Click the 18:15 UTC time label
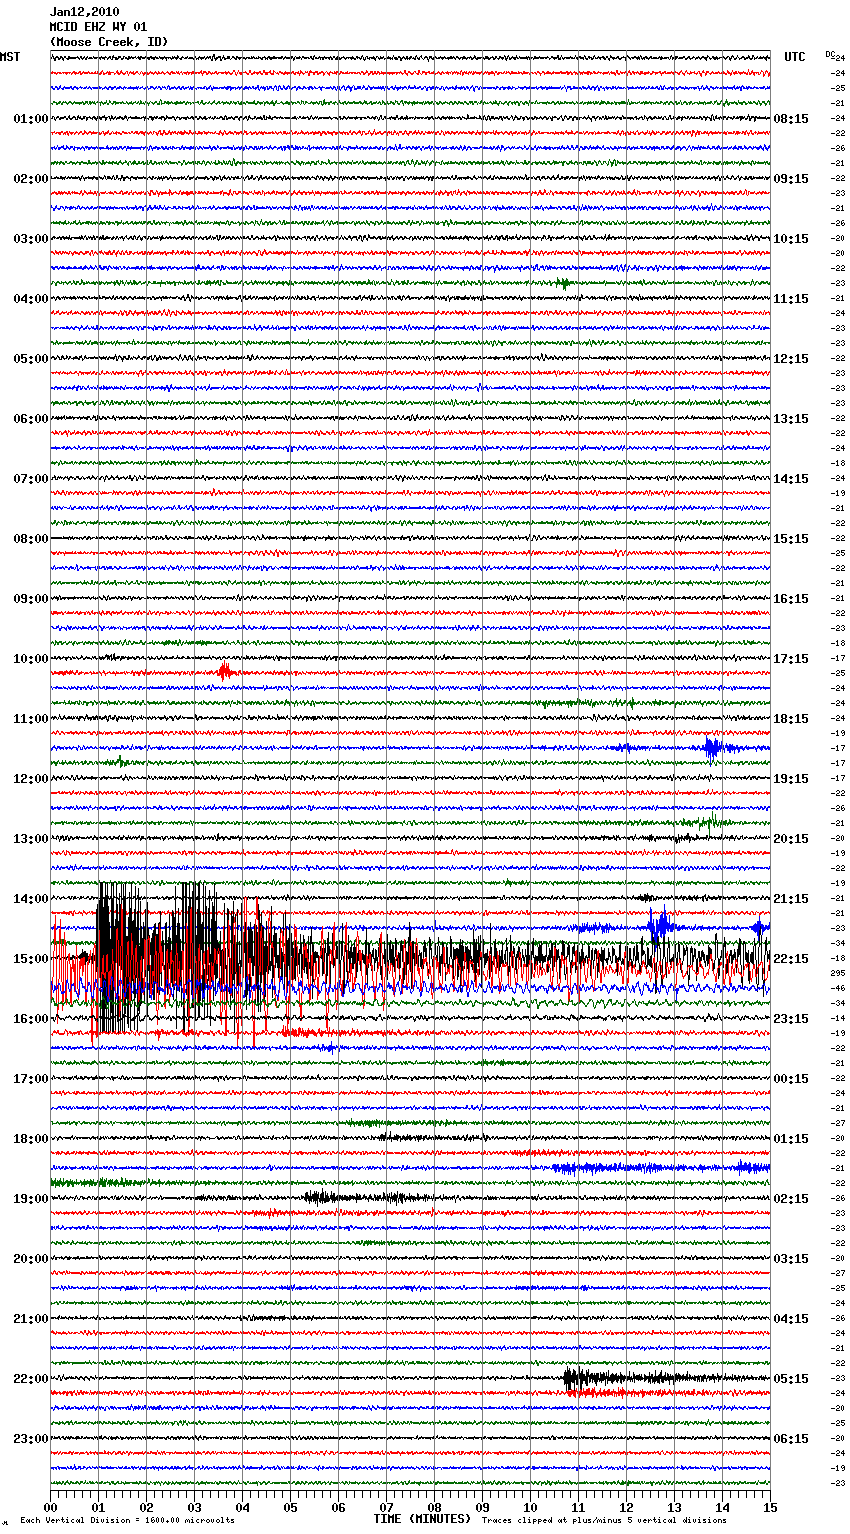The height and width of the screenshot is (1534, 850). pyautogui.click(x=791, y=719)
